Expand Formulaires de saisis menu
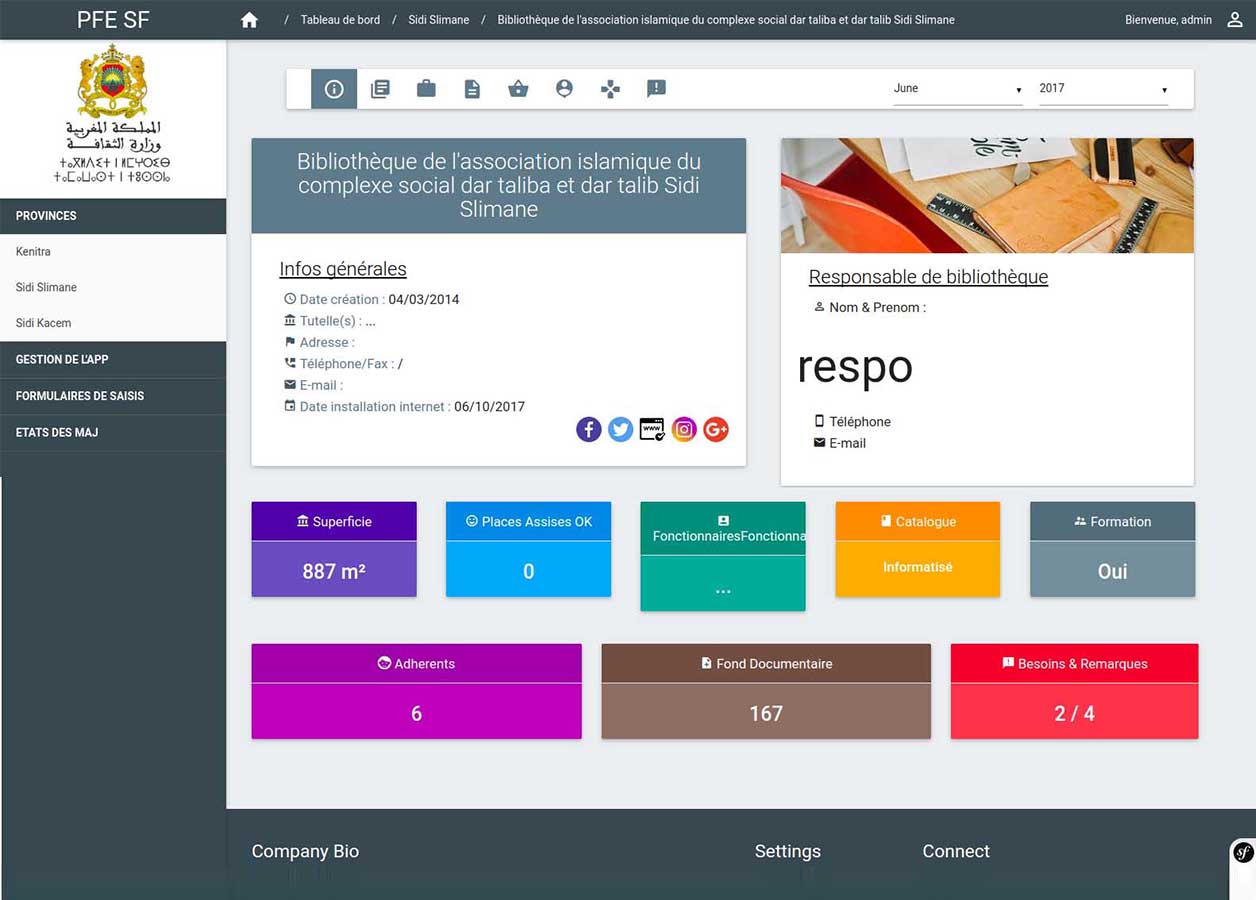 [x=113, y=396]
